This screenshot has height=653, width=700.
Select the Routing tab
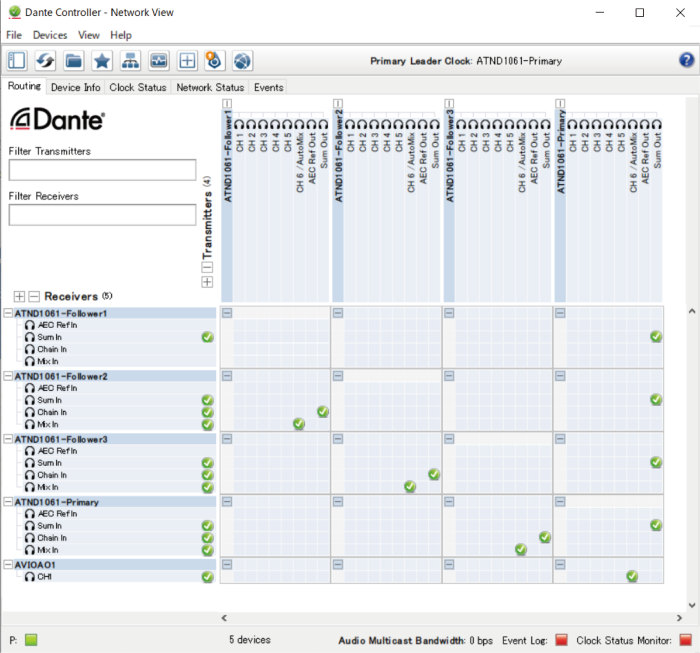coord(24,86)
